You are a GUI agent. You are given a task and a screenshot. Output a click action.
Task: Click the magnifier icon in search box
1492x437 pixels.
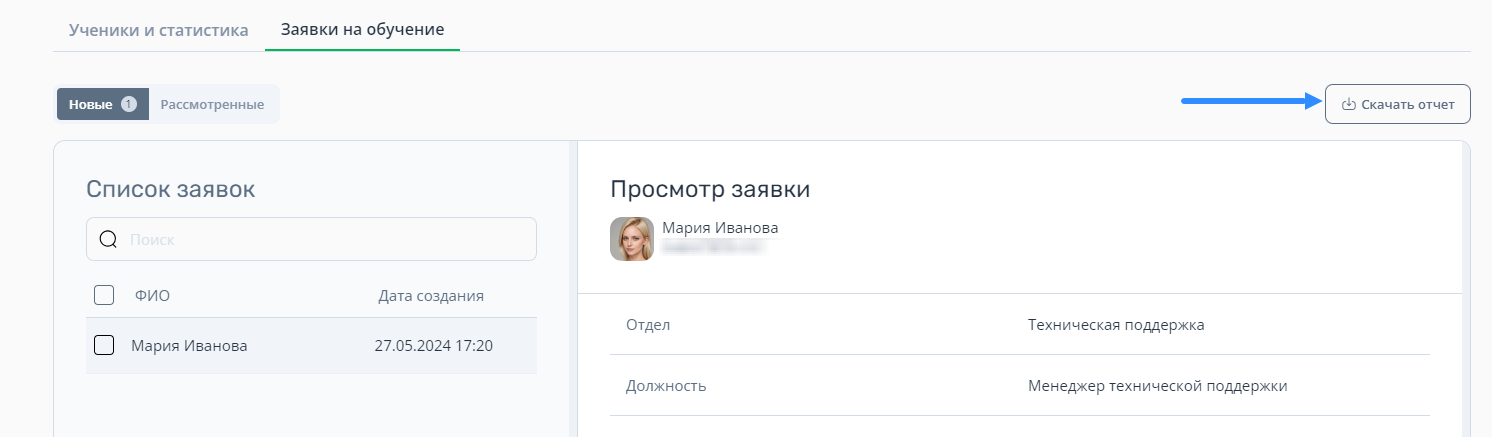(108, 240)
